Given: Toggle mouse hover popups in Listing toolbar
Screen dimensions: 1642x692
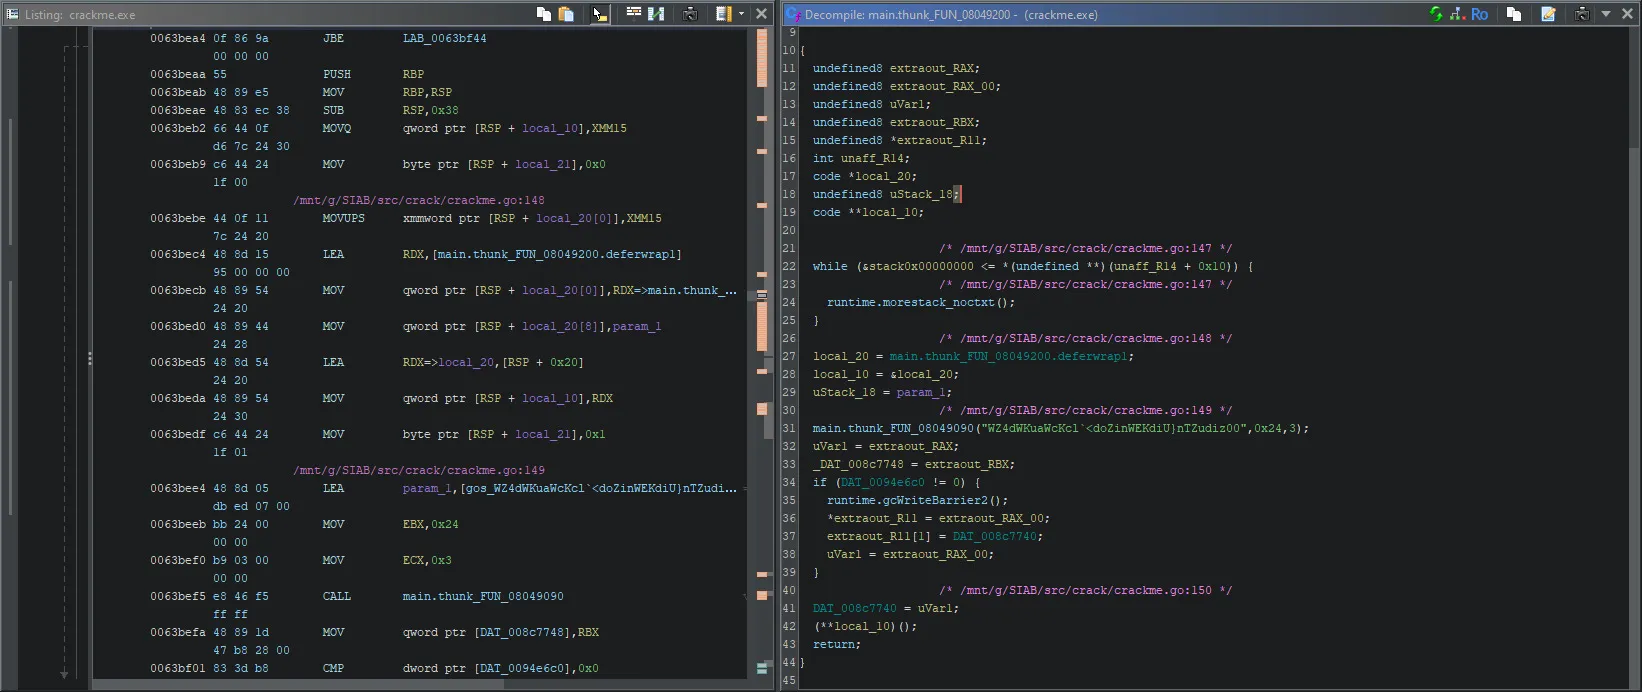Looking at the screenshot, I should (x=598, y=14).
